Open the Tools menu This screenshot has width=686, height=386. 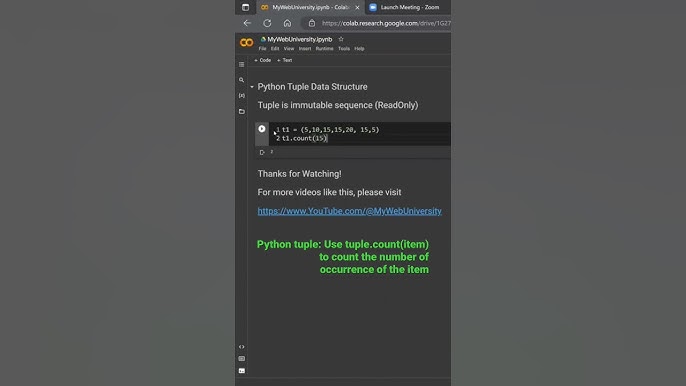[344, 49]
